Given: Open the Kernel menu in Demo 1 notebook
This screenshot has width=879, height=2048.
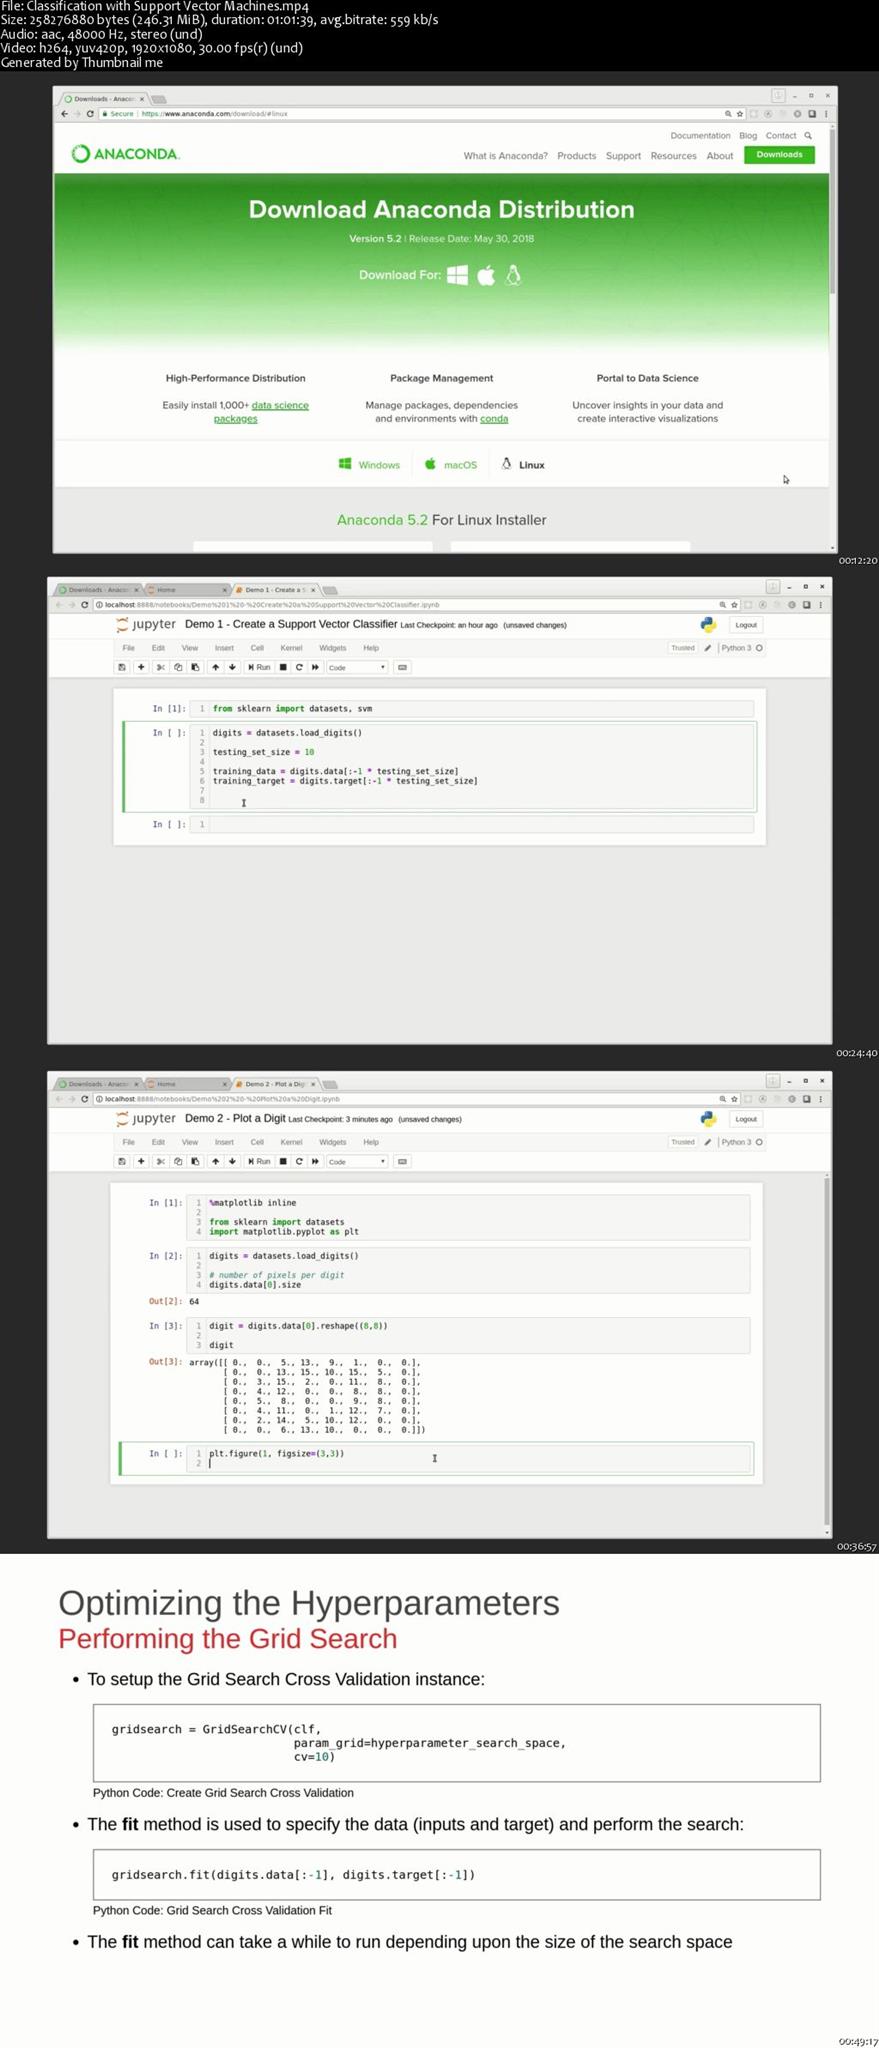Looking at the screenshot, I should click(x=291, y=648).
